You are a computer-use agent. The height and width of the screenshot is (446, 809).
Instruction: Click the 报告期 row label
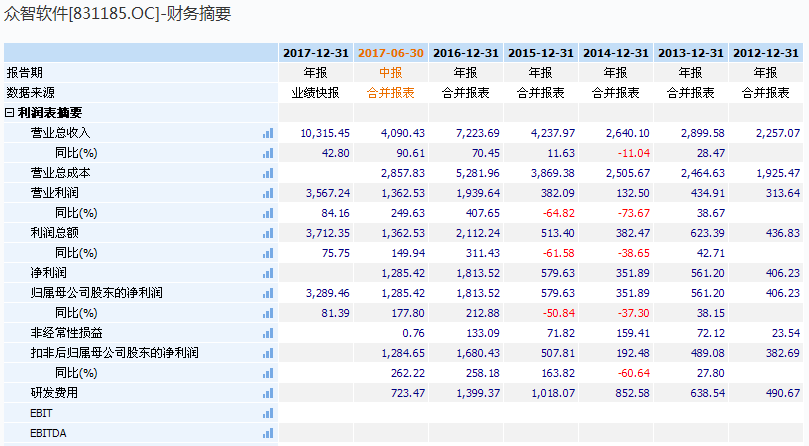(25, 73)
